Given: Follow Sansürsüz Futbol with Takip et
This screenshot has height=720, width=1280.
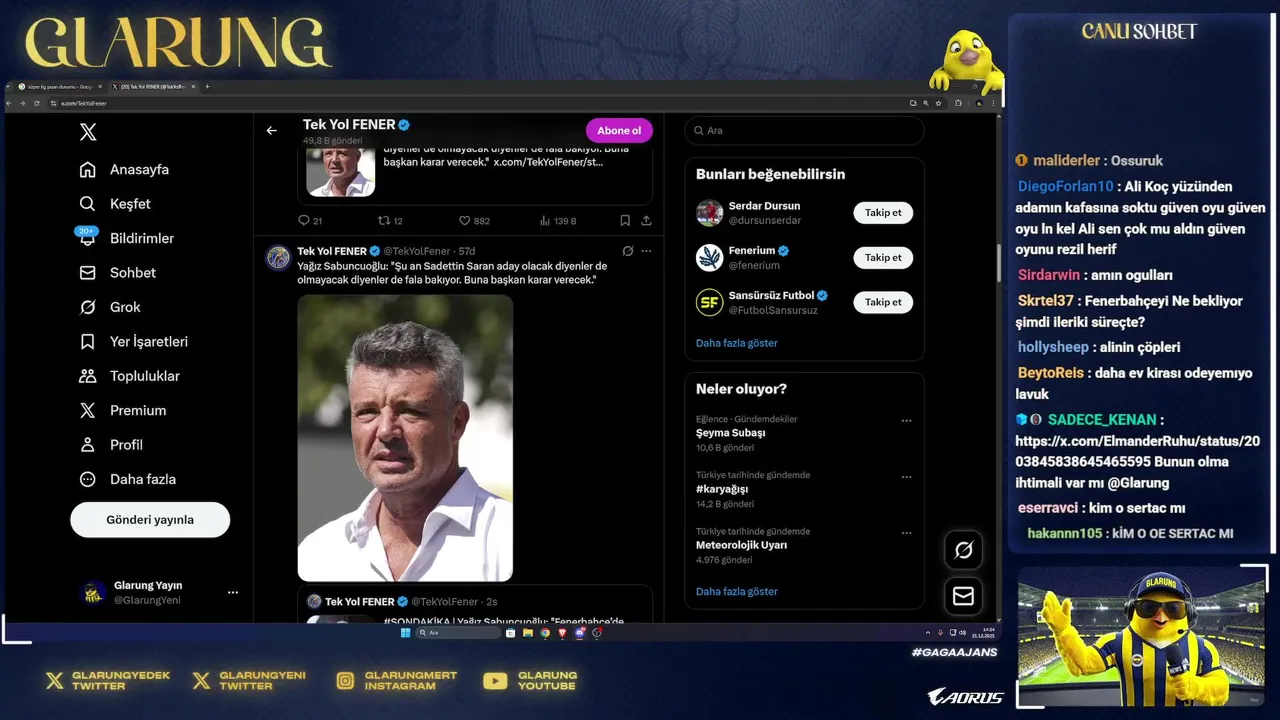Looking at the screenshot, I should (x=883, y=302).
